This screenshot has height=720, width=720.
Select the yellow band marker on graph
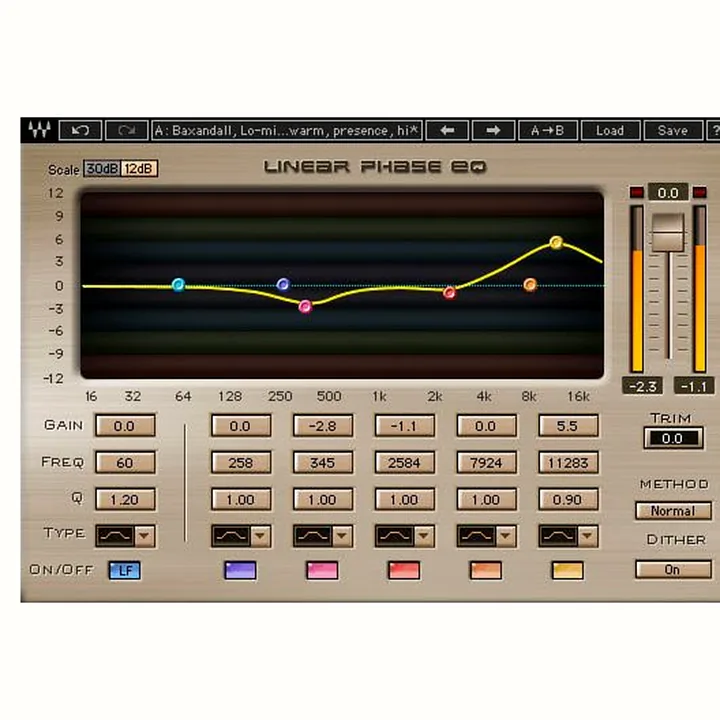pyautogui.click(x=556, y=242)
